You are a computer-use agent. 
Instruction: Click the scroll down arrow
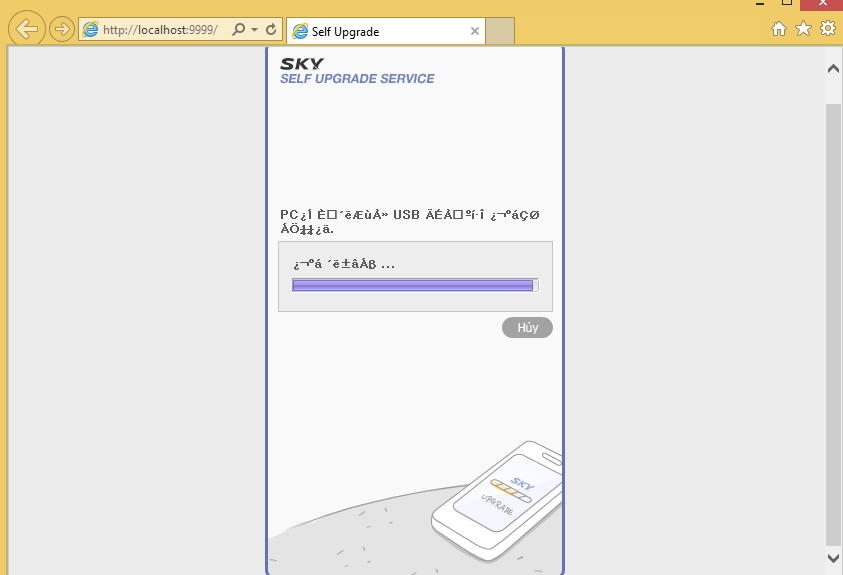coord(833,557)
